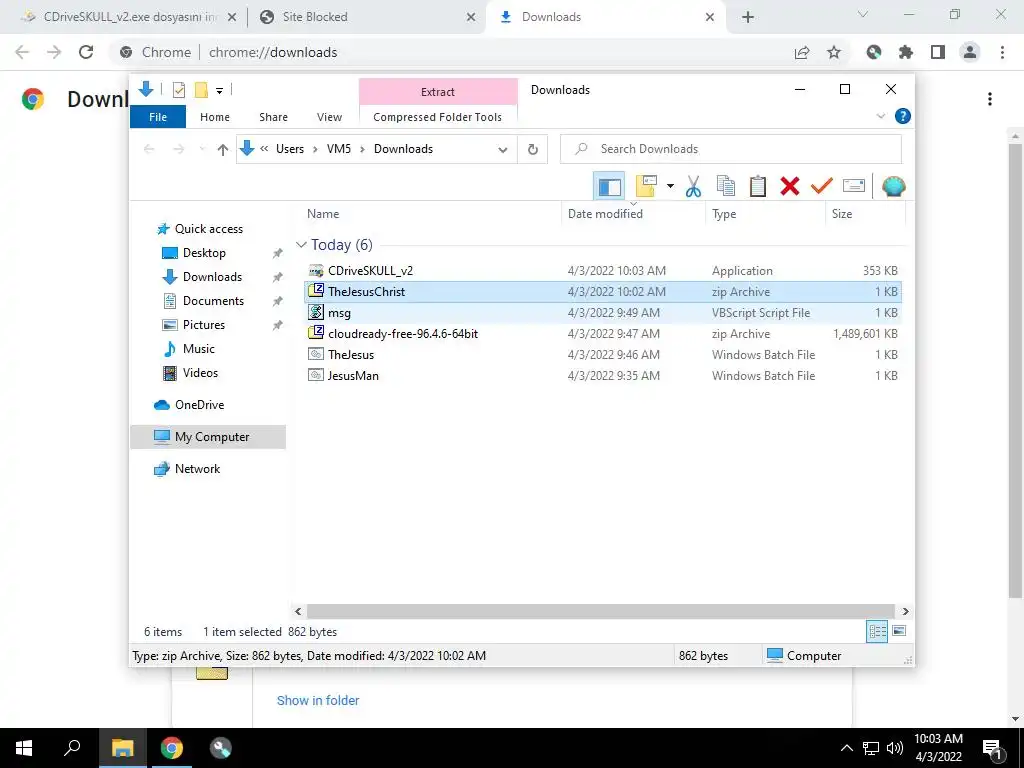Toggle the navigation pane button in toolbar
The width and height of the screenshot is (1024, 768).
click(609, 187)
